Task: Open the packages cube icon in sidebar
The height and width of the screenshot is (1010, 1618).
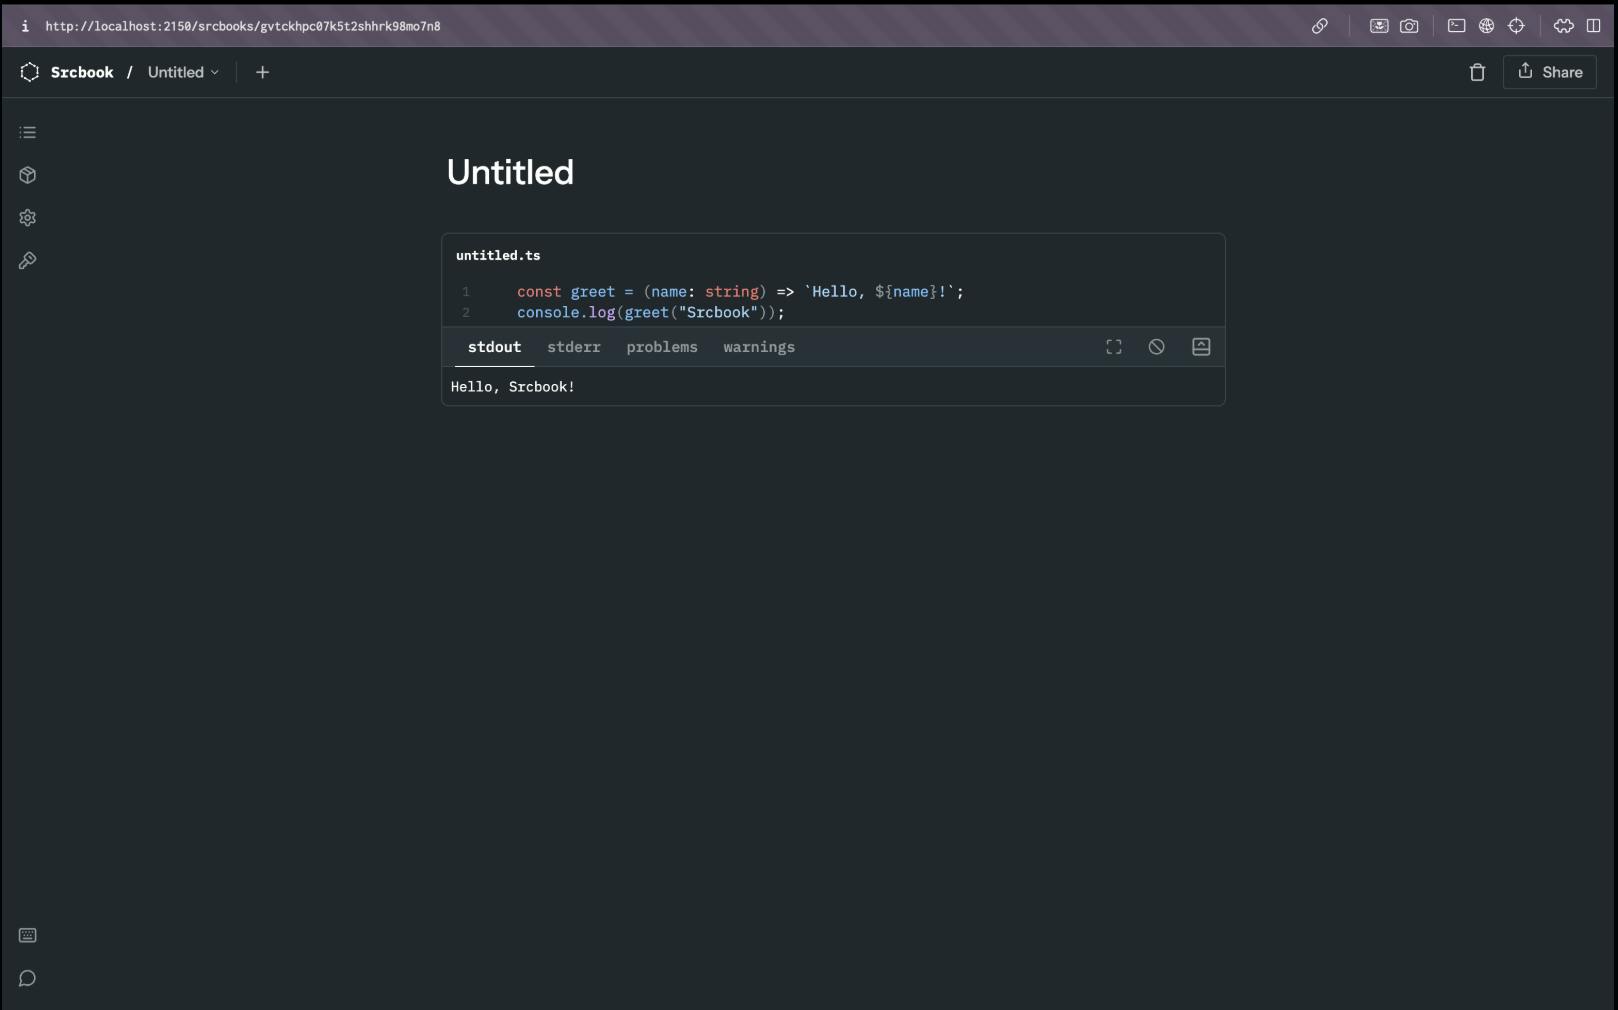Action: pos(28,175)
